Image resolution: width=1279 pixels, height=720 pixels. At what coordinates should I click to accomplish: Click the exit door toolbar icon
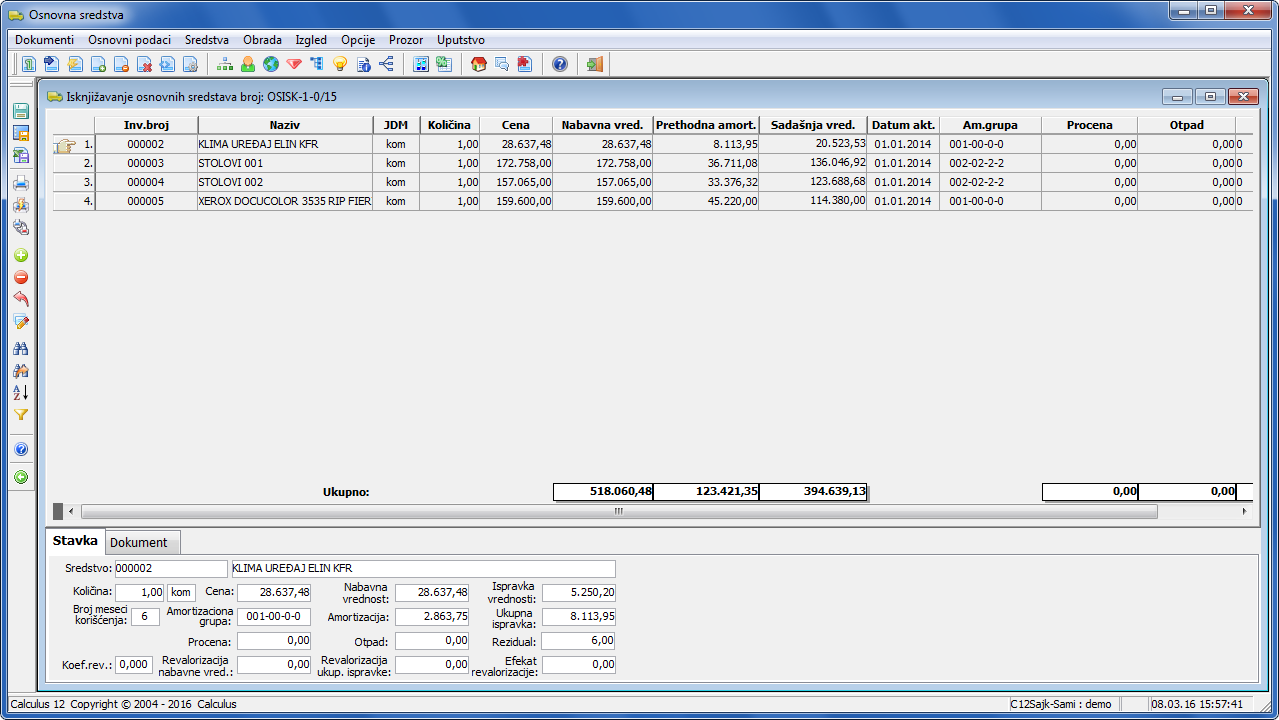595,64
